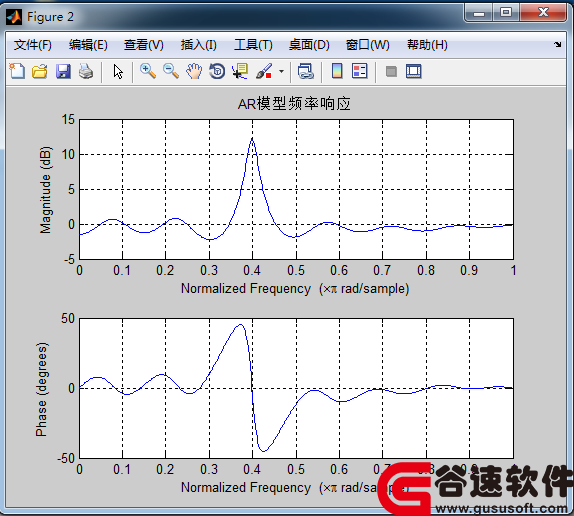Image resolution: width=574 pixels, height=516 pixels.
Task: Enable the Data Cursor tool
Action: [x=240, y=71]
